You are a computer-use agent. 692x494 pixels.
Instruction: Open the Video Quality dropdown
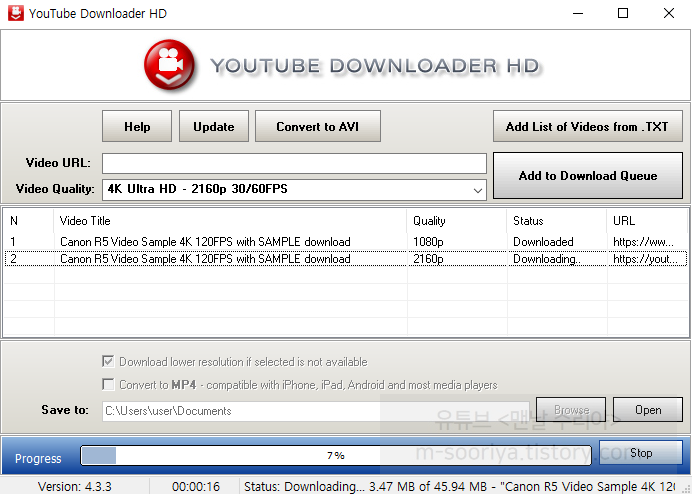click(x=294, y=189)
